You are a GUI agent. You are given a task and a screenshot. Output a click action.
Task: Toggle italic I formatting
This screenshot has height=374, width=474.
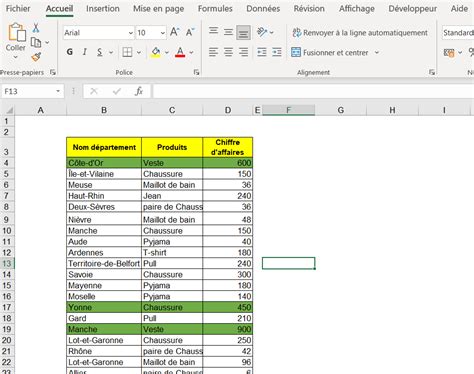coord(85,52)
